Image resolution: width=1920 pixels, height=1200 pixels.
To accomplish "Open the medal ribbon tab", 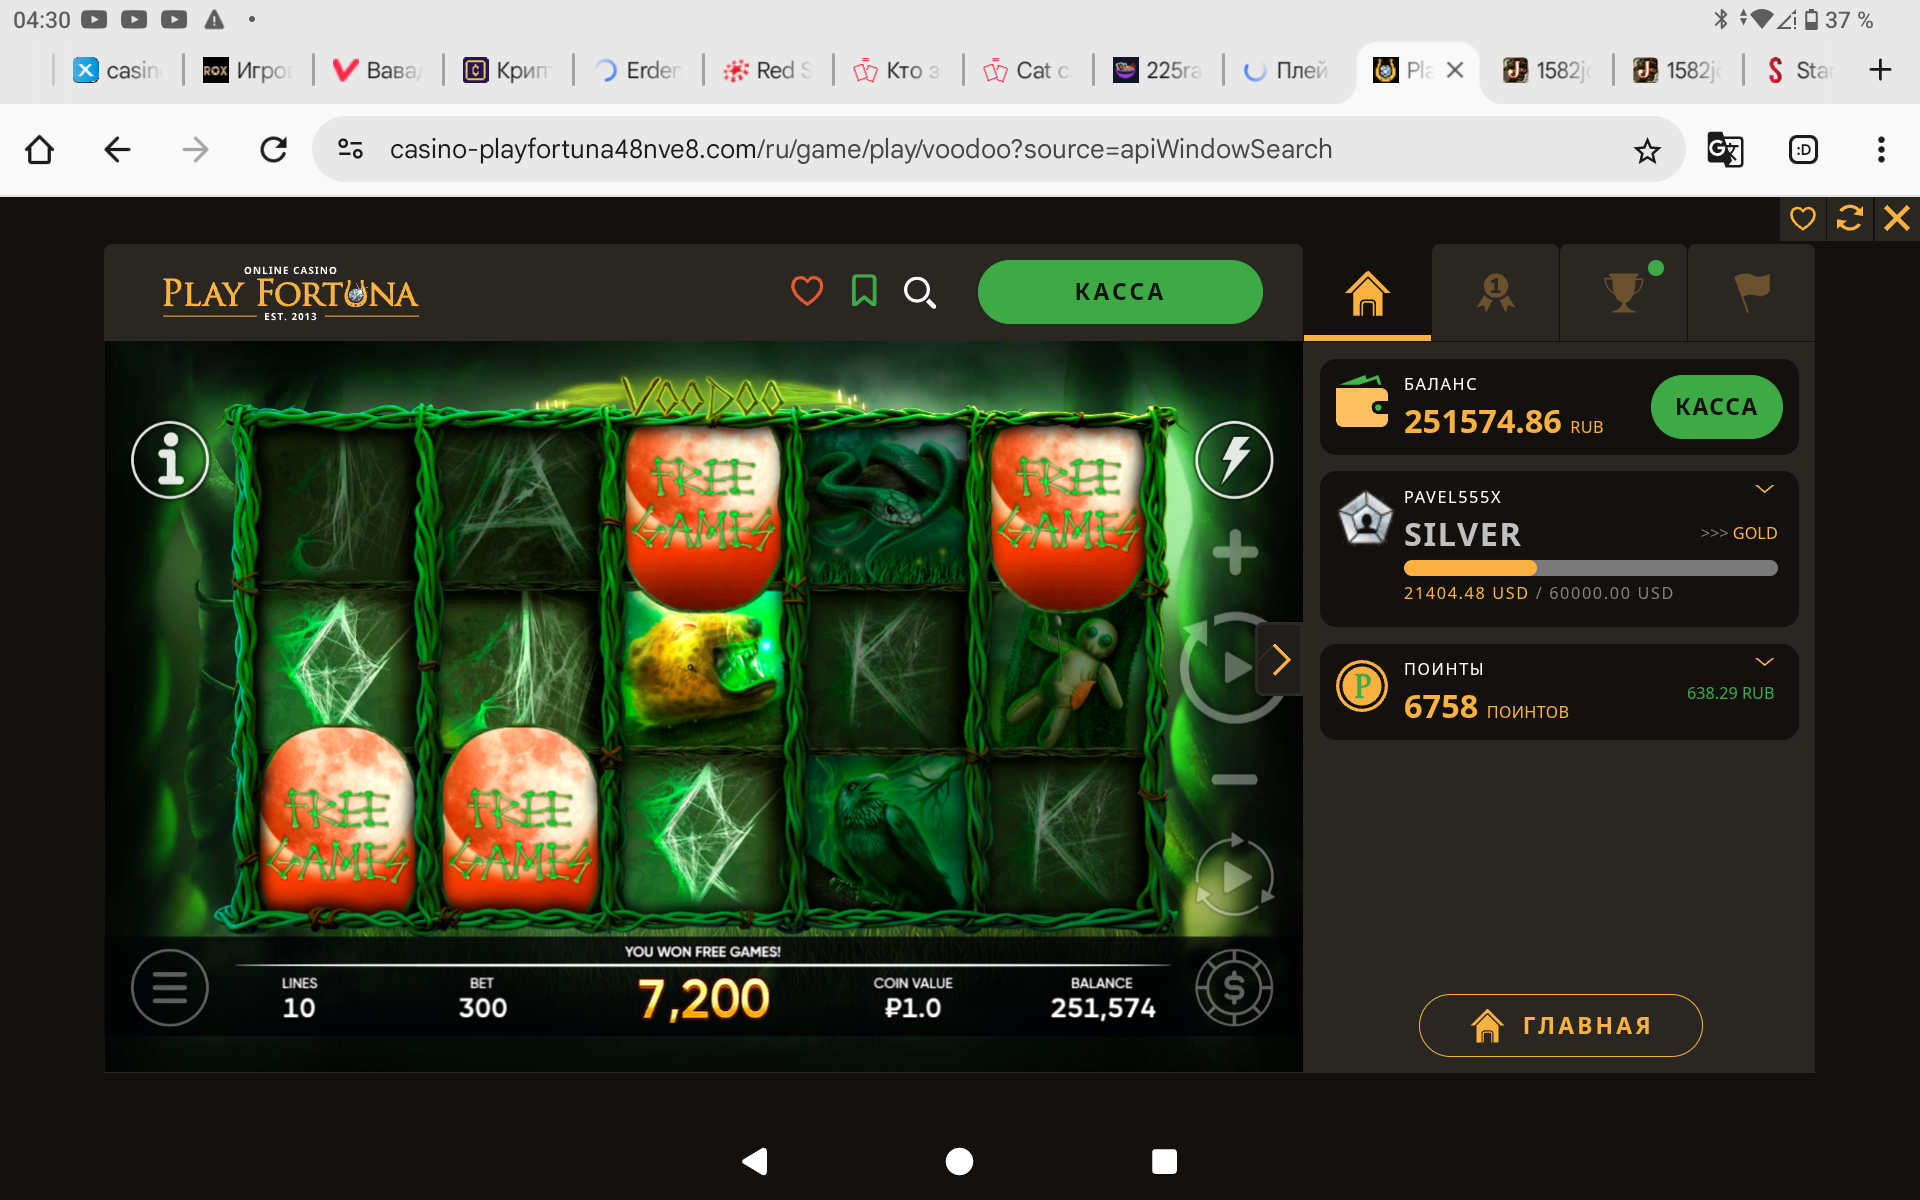I will pyautogui.click(x=1495, y=293).
